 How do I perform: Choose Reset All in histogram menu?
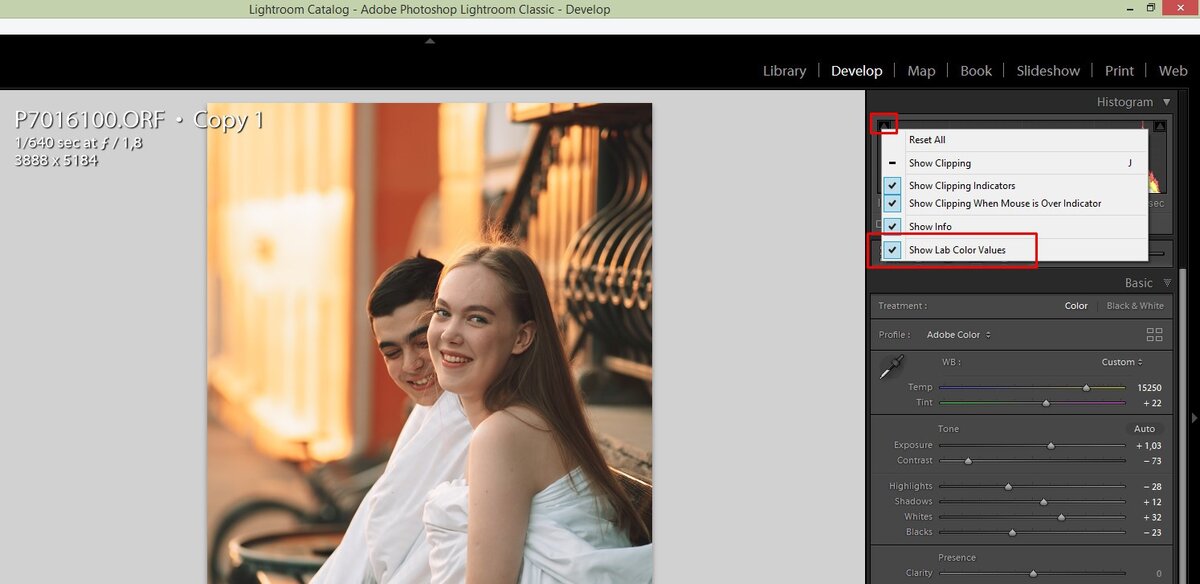(1015, 140)
